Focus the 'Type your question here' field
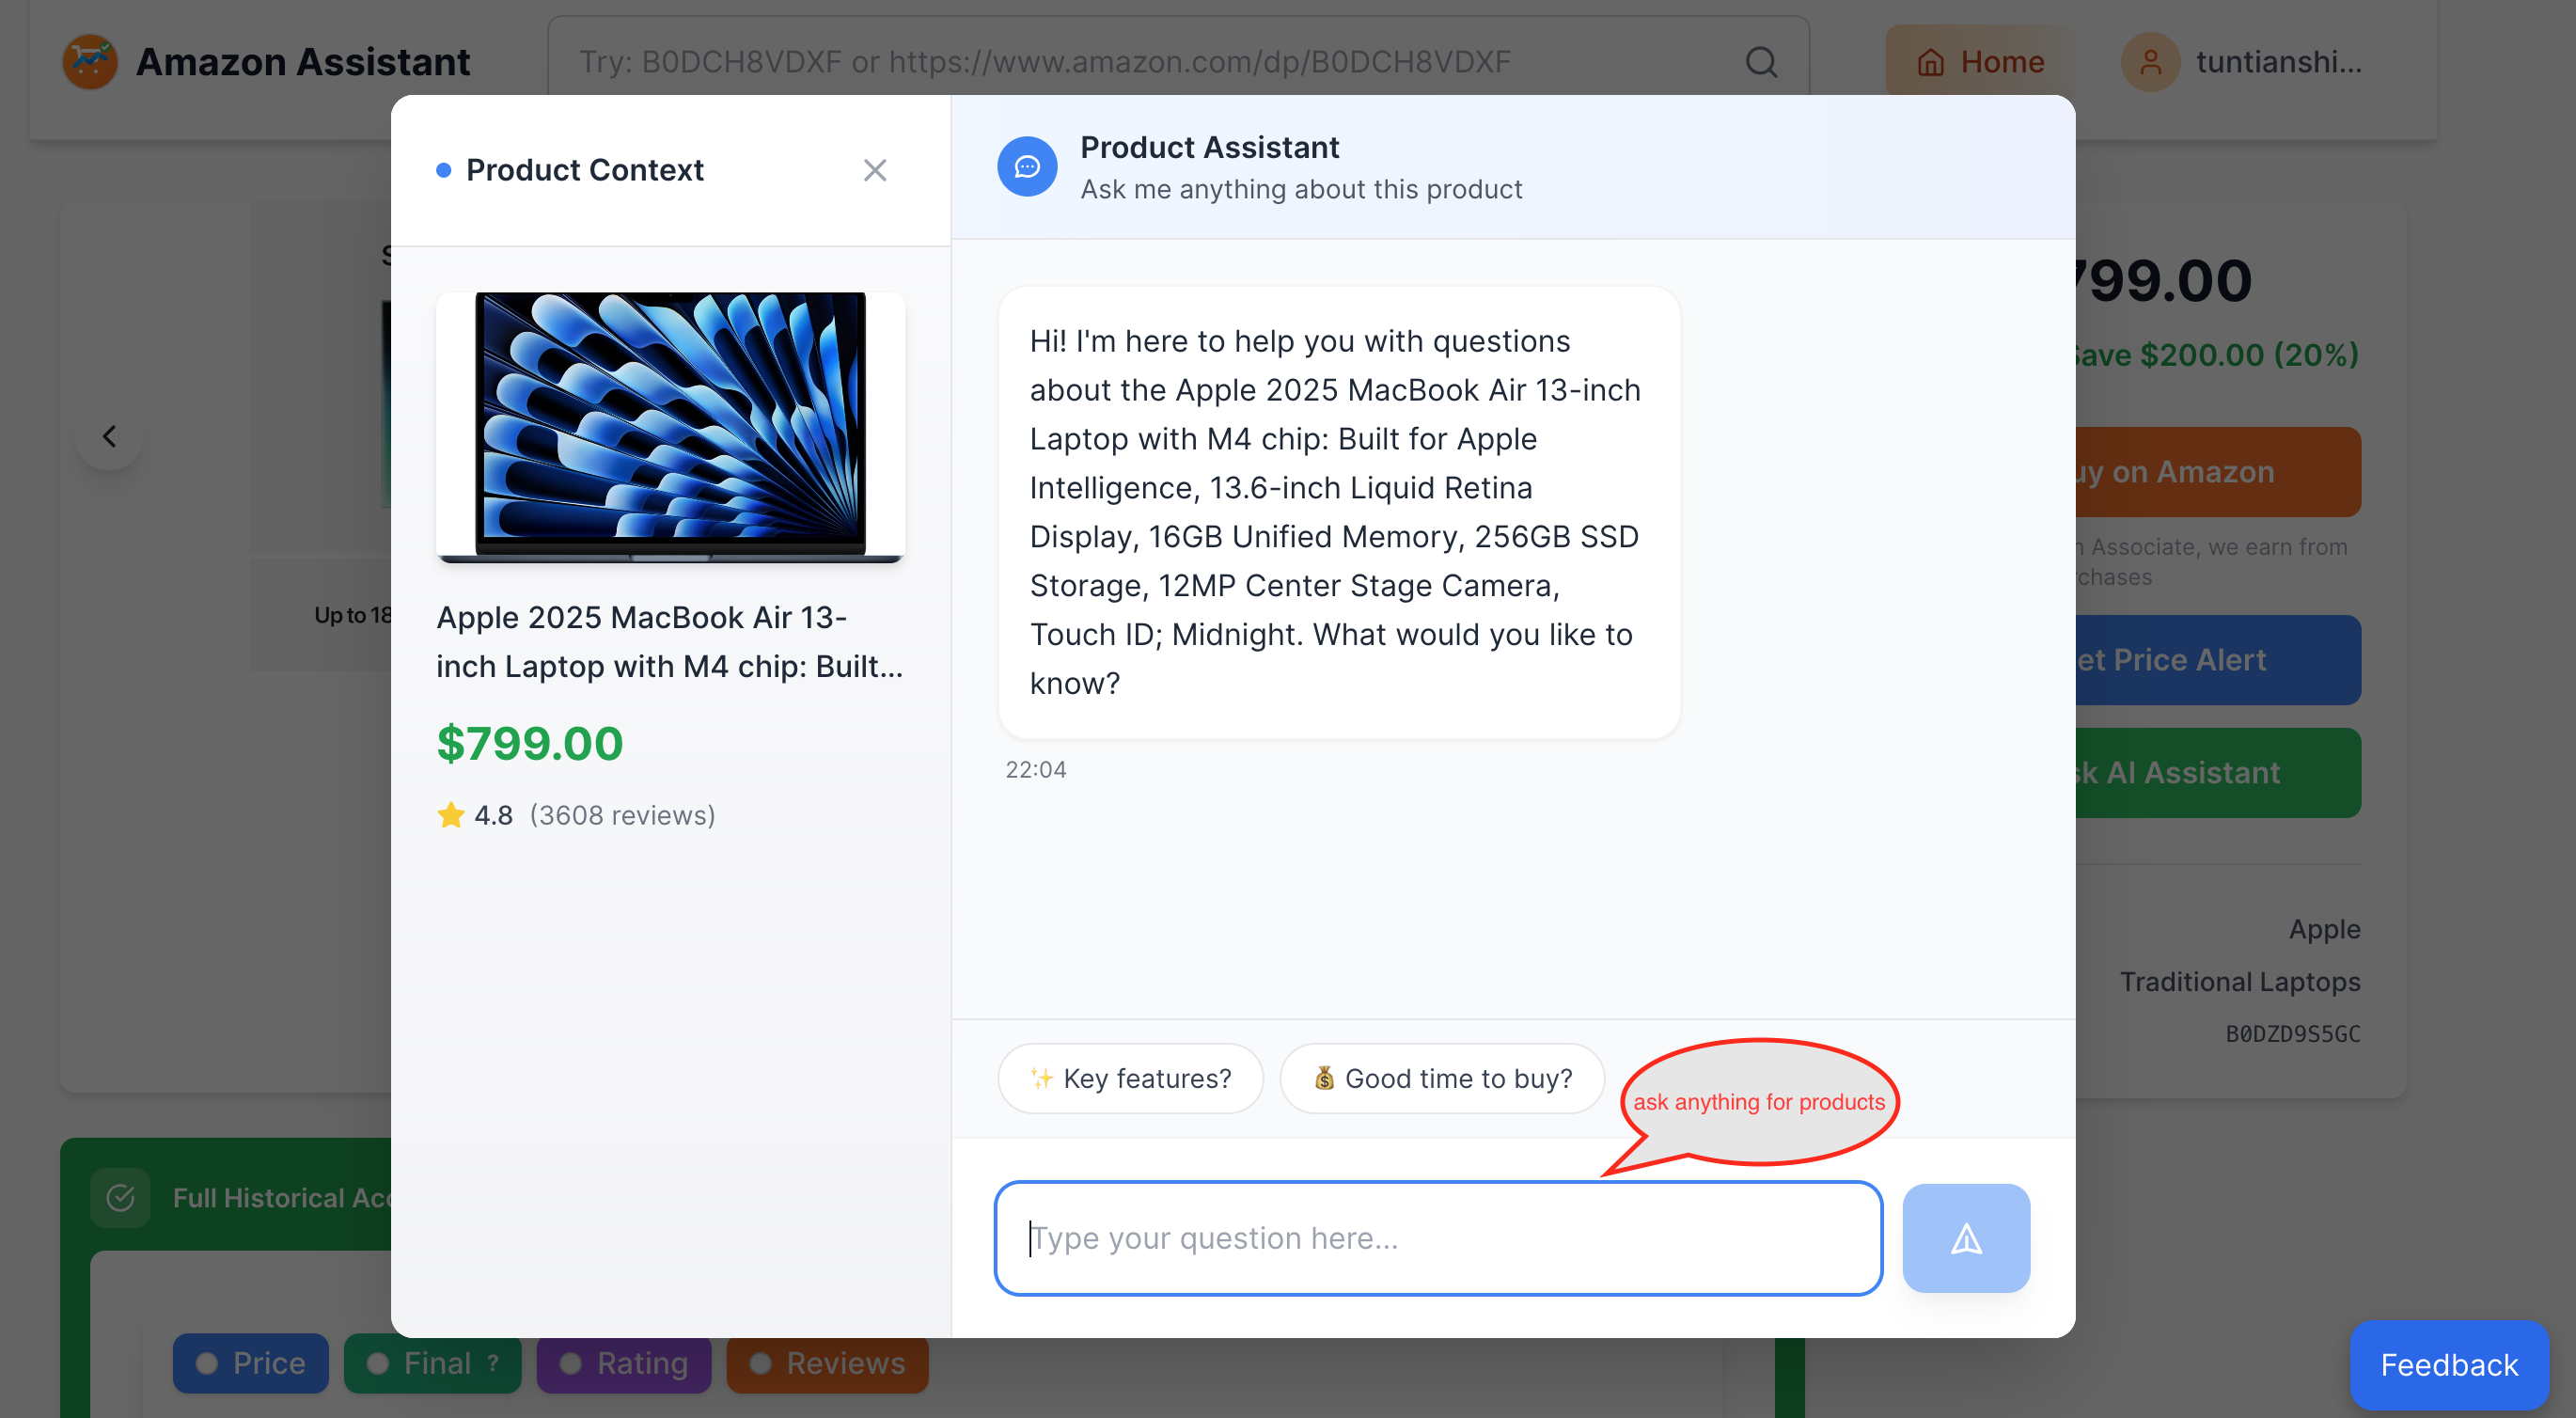Image resolution: width=2576 pixels, height=1418 pixels. (1438, 1238)
